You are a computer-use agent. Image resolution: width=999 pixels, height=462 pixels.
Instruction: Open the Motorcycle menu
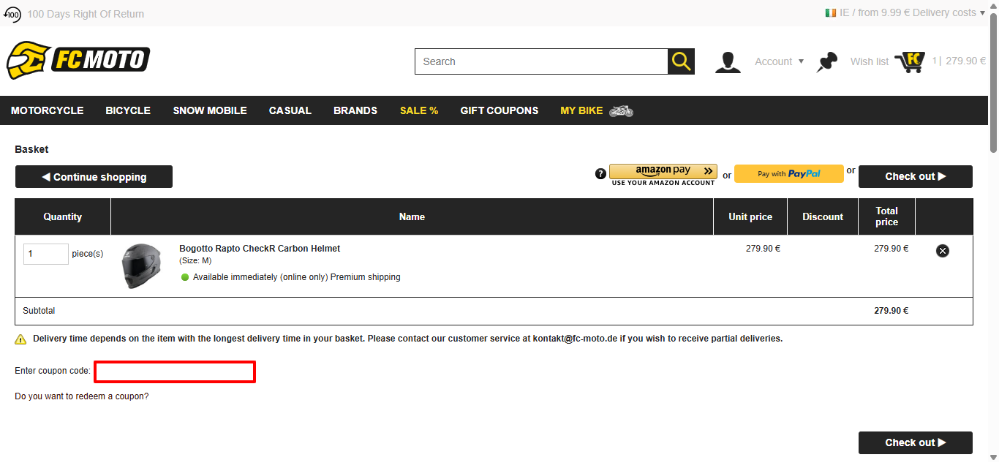point(47,111)
